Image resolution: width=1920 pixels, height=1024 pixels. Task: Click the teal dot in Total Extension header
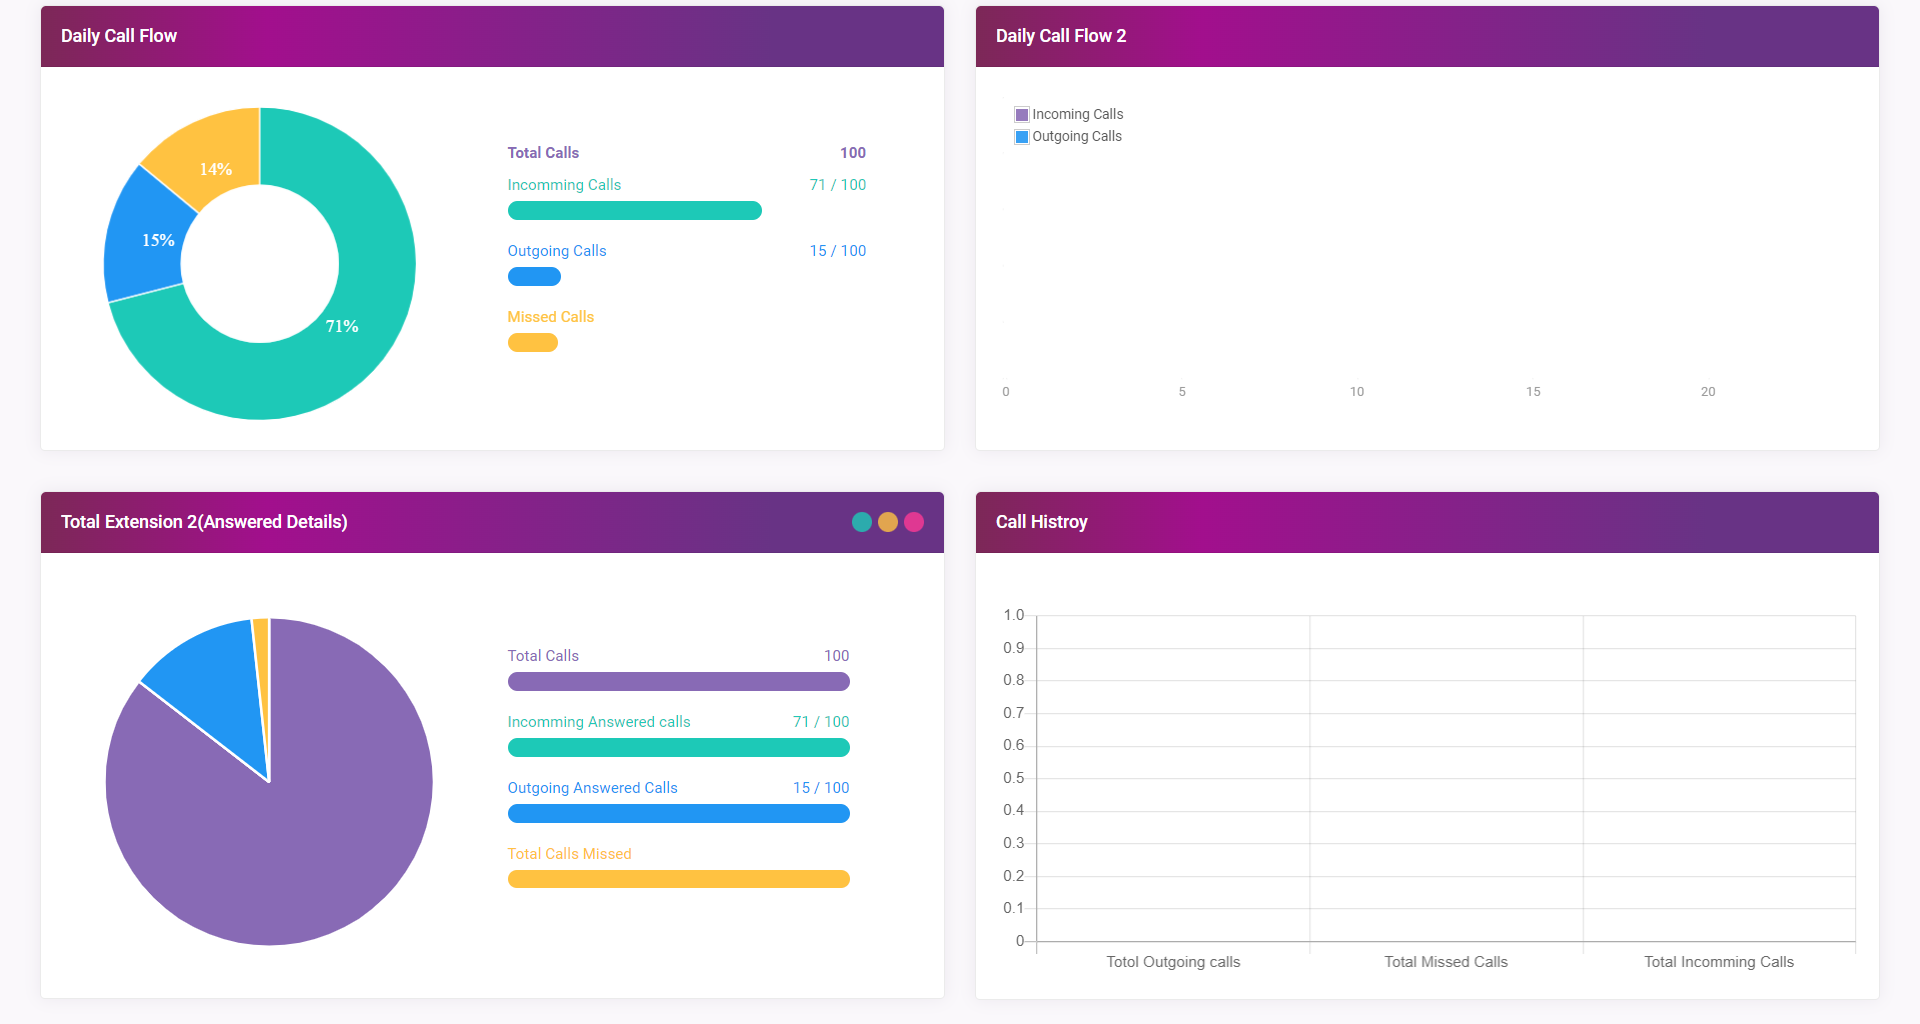(861, 522)
